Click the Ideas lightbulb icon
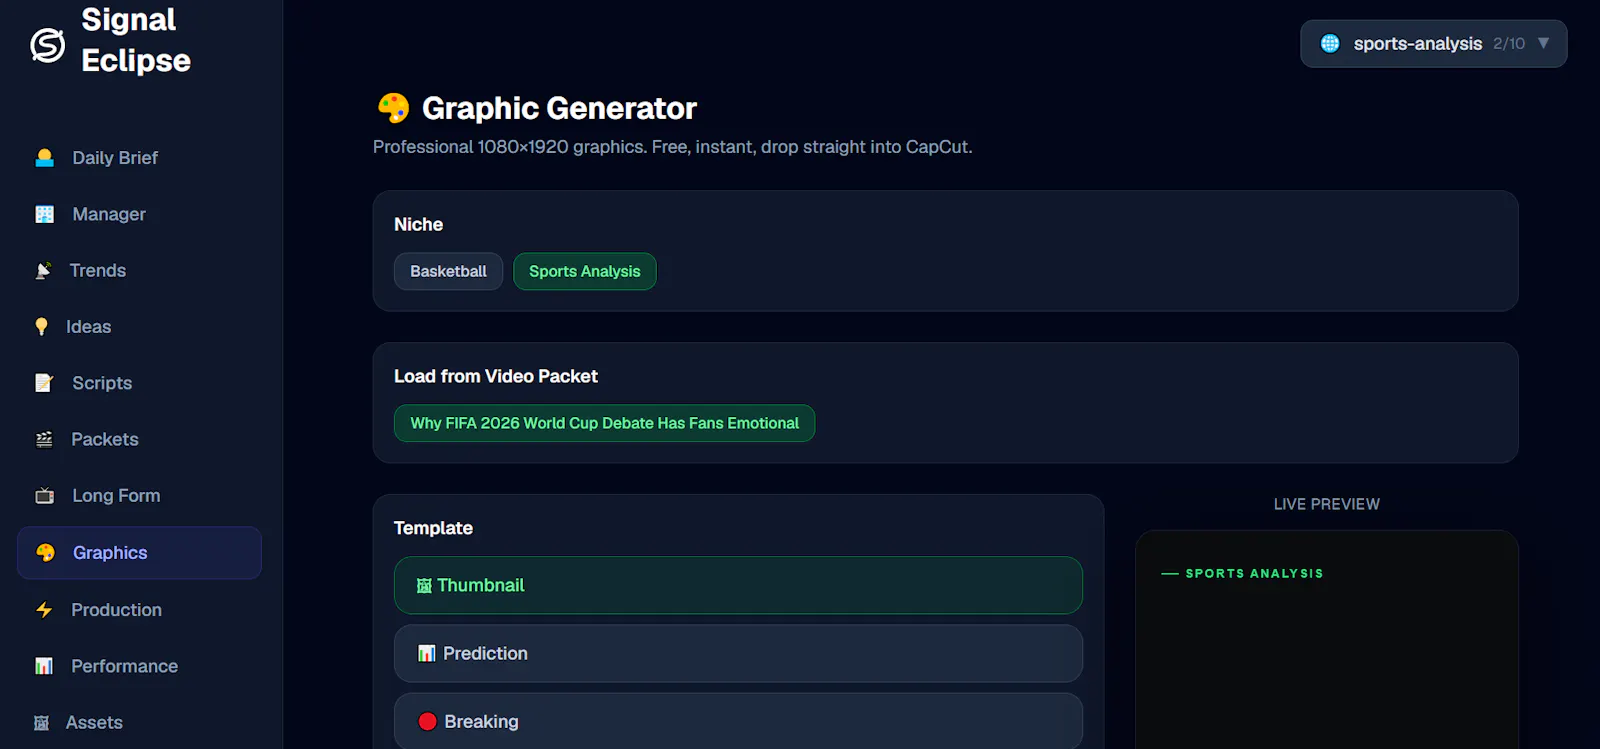Viewport: 1600px width, 749px height. point(41,327)
